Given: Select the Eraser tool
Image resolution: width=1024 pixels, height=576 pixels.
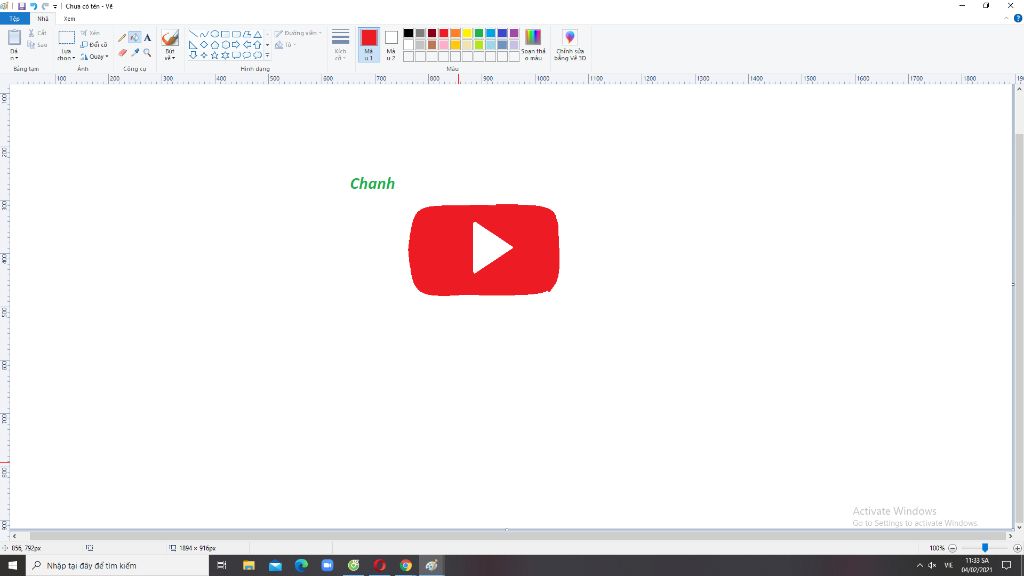Looking at the screenshot, I should (x=122, y=53).
